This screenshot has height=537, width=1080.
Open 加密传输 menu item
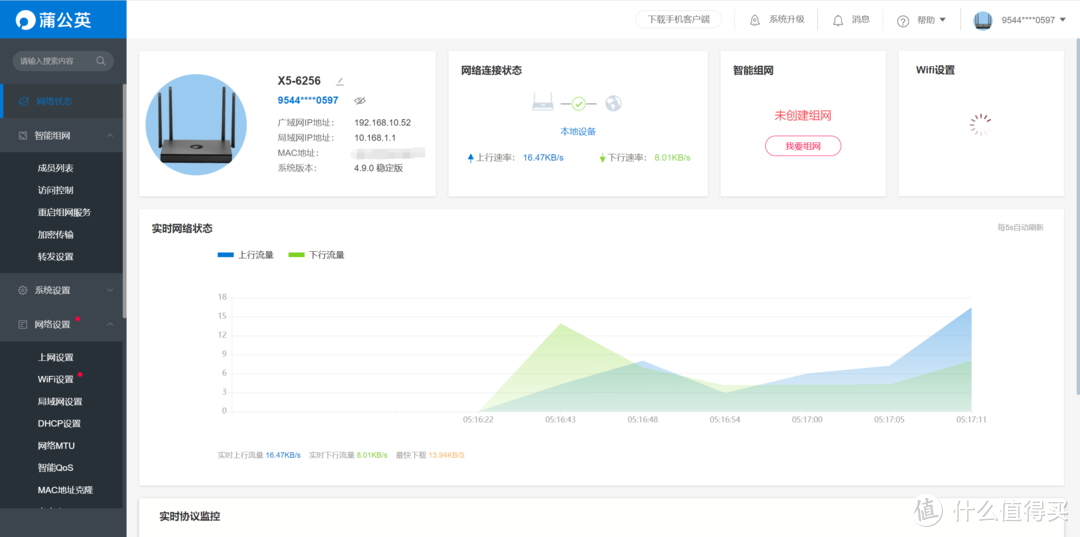(x=56, y=234)
